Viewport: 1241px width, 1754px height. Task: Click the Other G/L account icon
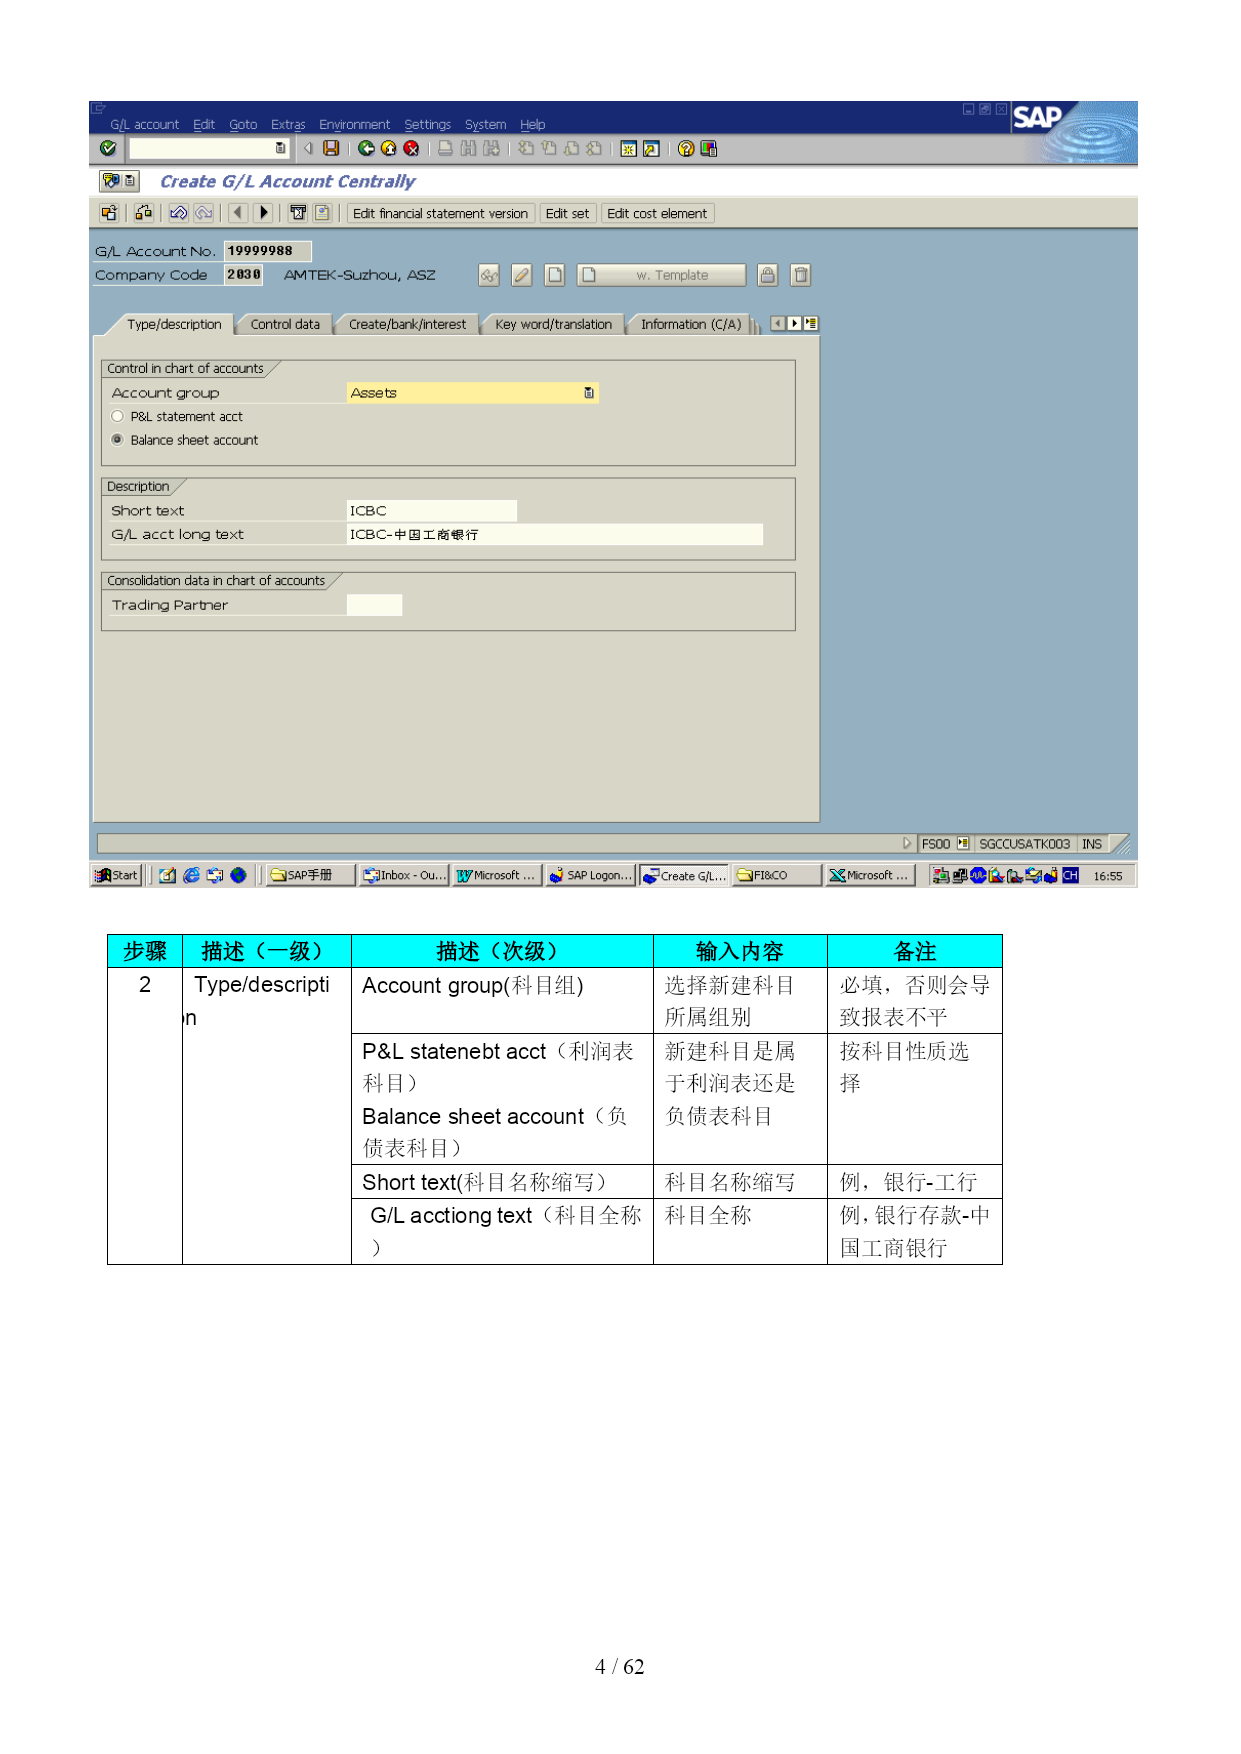point(109,213)
